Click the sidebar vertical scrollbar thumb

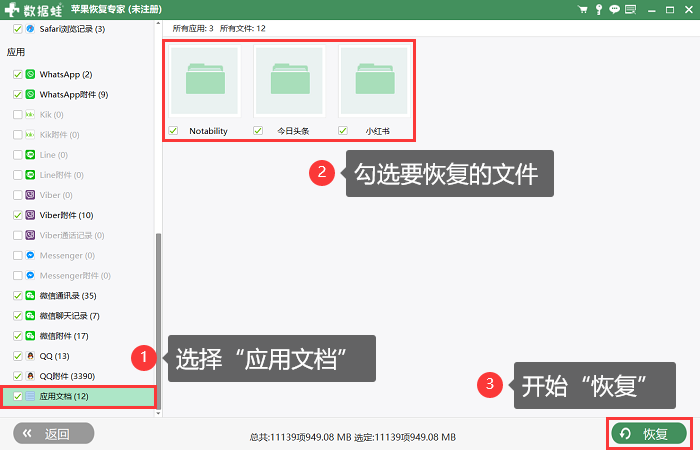[158, 321]
